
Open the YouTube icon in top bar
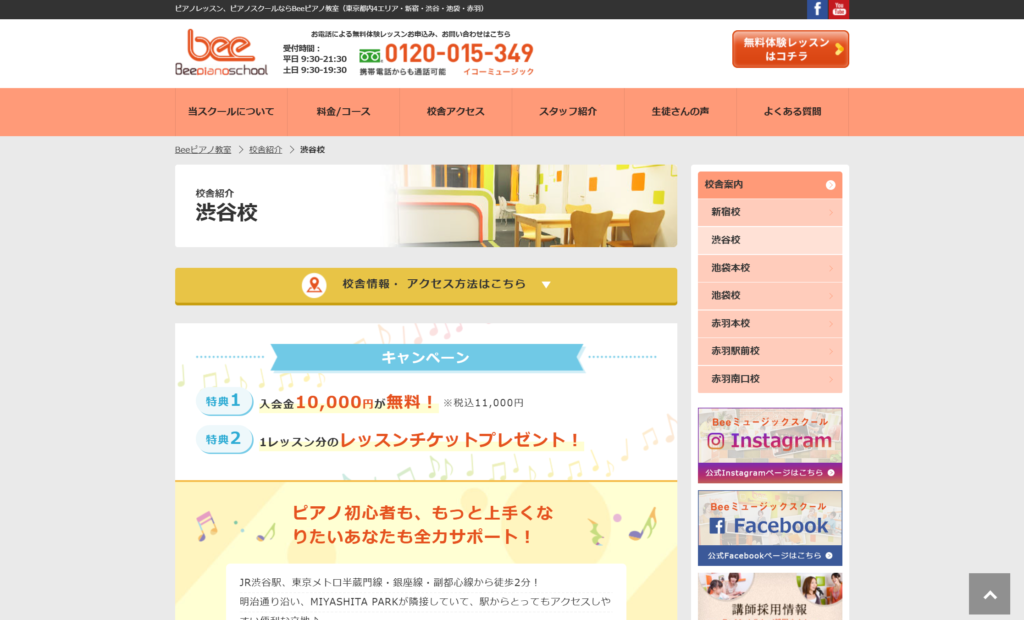[x=839, y=9]
